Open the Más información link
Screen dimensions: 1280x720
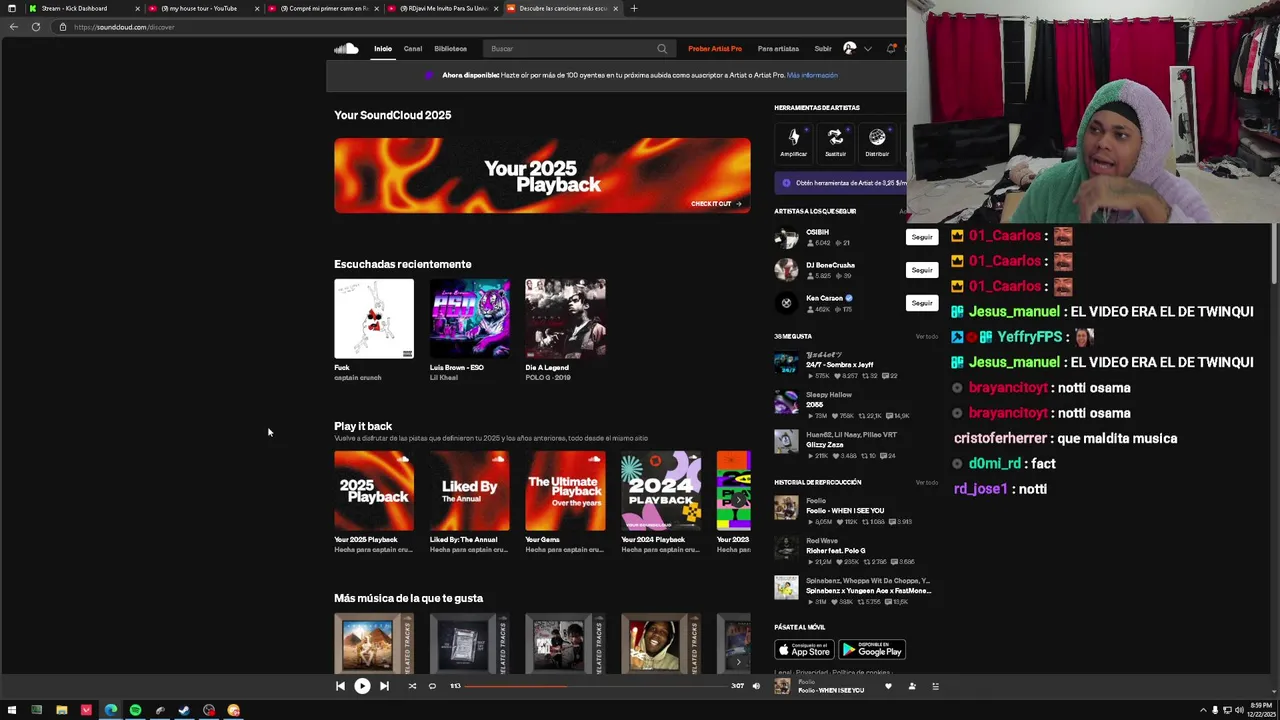812,75
